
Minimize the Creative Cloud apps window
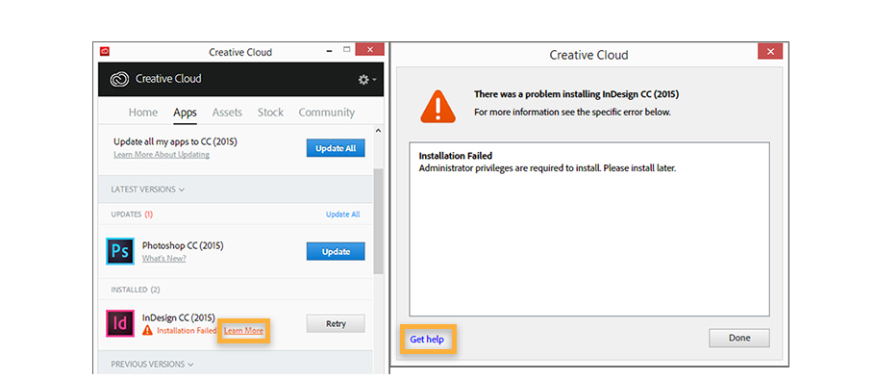(x=330, y=50)
